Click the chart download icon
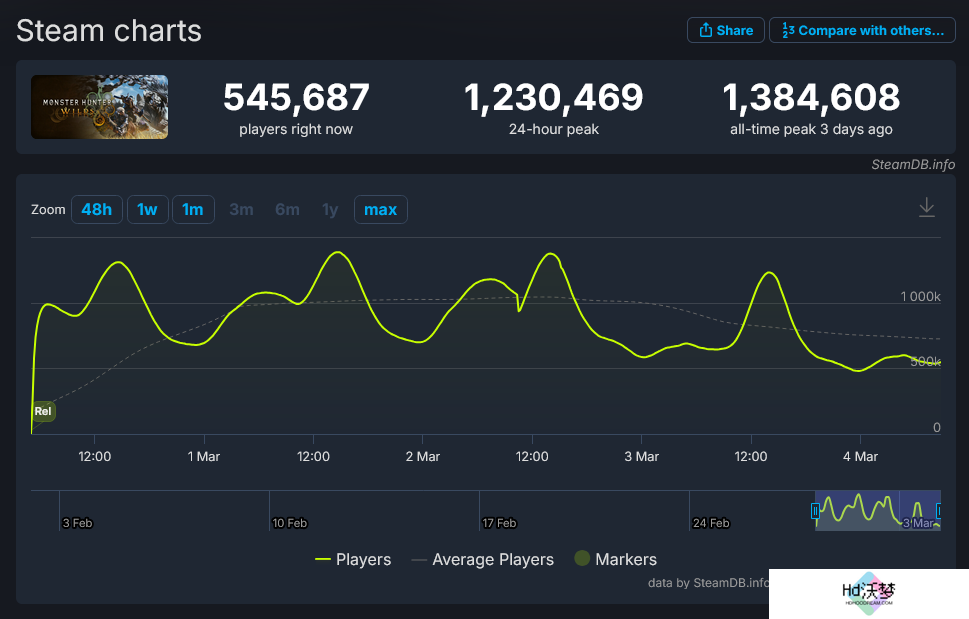 926,207
